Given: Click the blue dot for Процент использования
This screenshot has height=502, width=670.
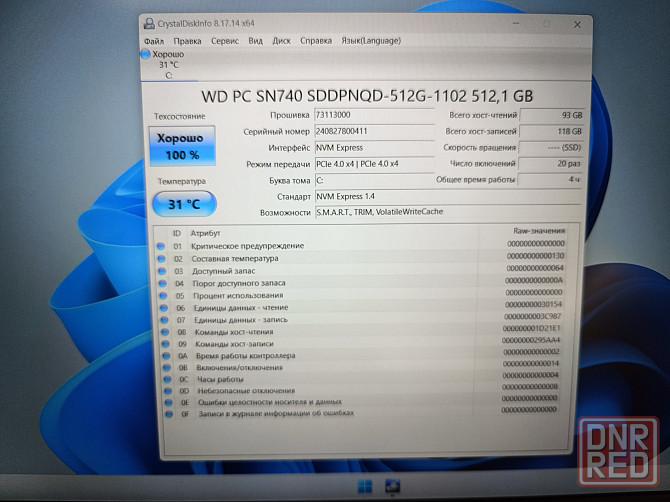Looking at the screenshot, I should [162, 296].
